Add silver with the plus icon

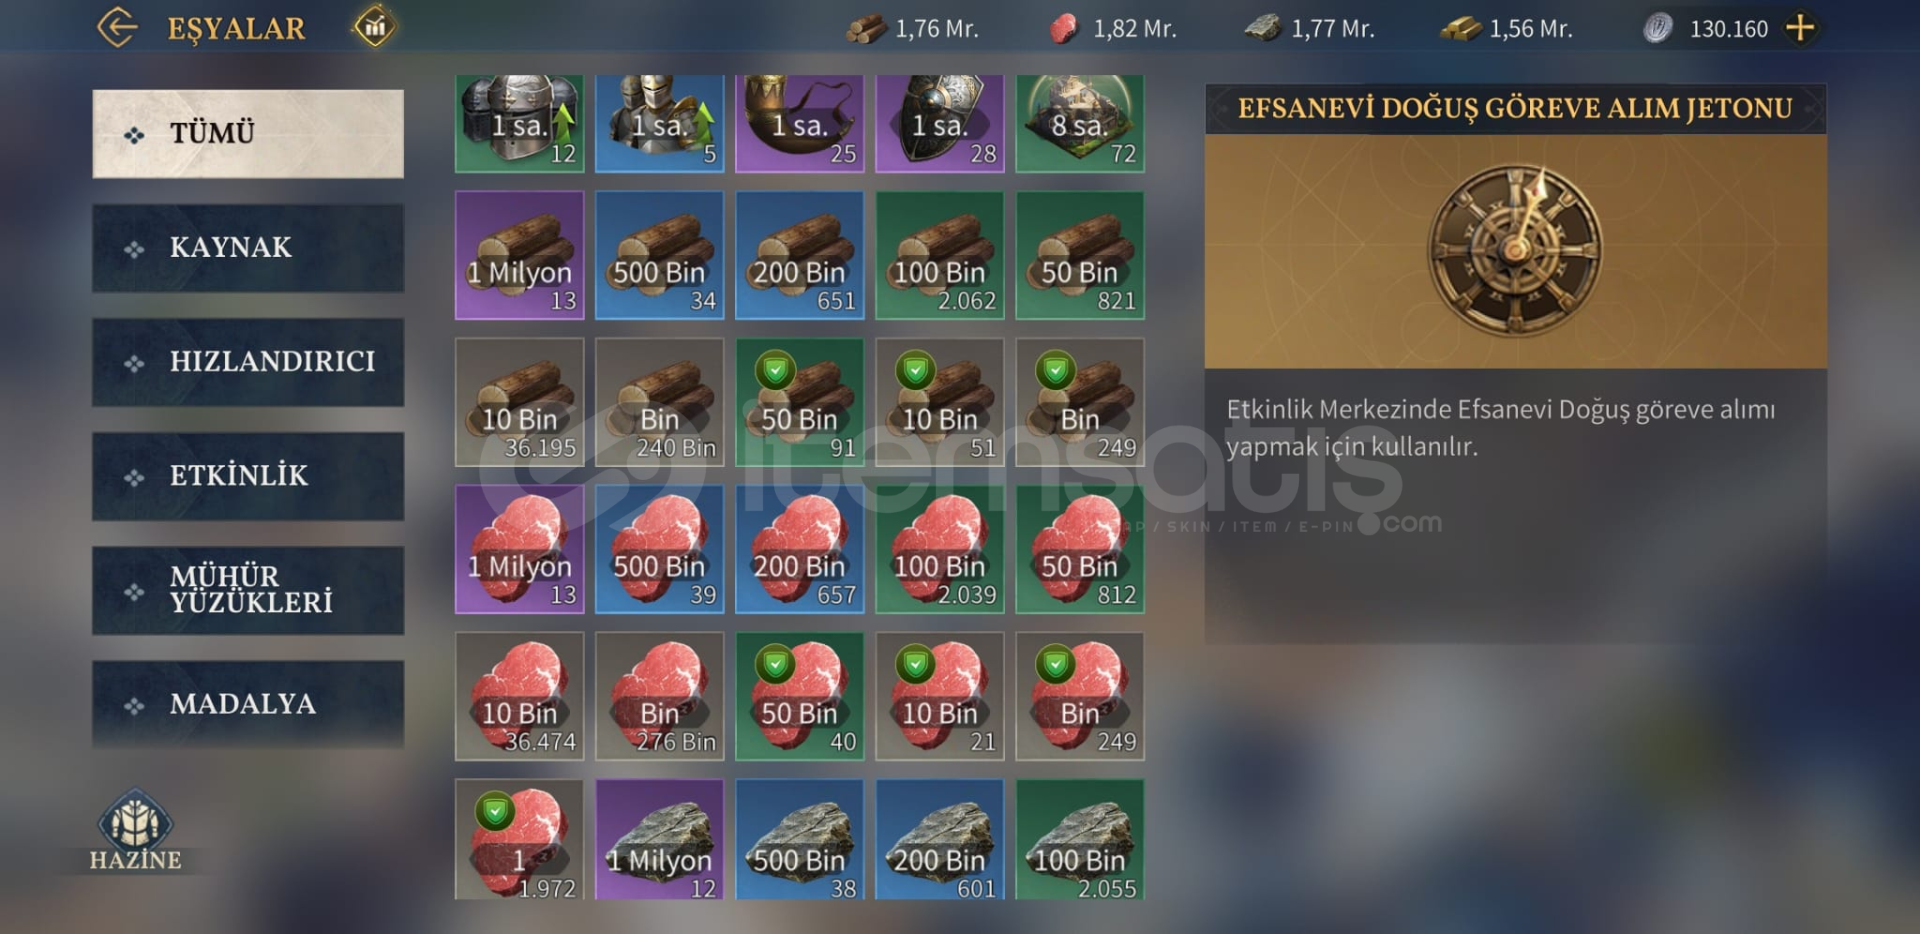(x=1800, y=28)
